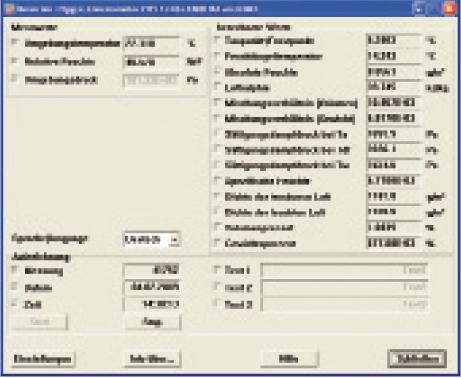The image size is (461, 378).
Task: Open the Hilfe help button
Action: [289, 359]
